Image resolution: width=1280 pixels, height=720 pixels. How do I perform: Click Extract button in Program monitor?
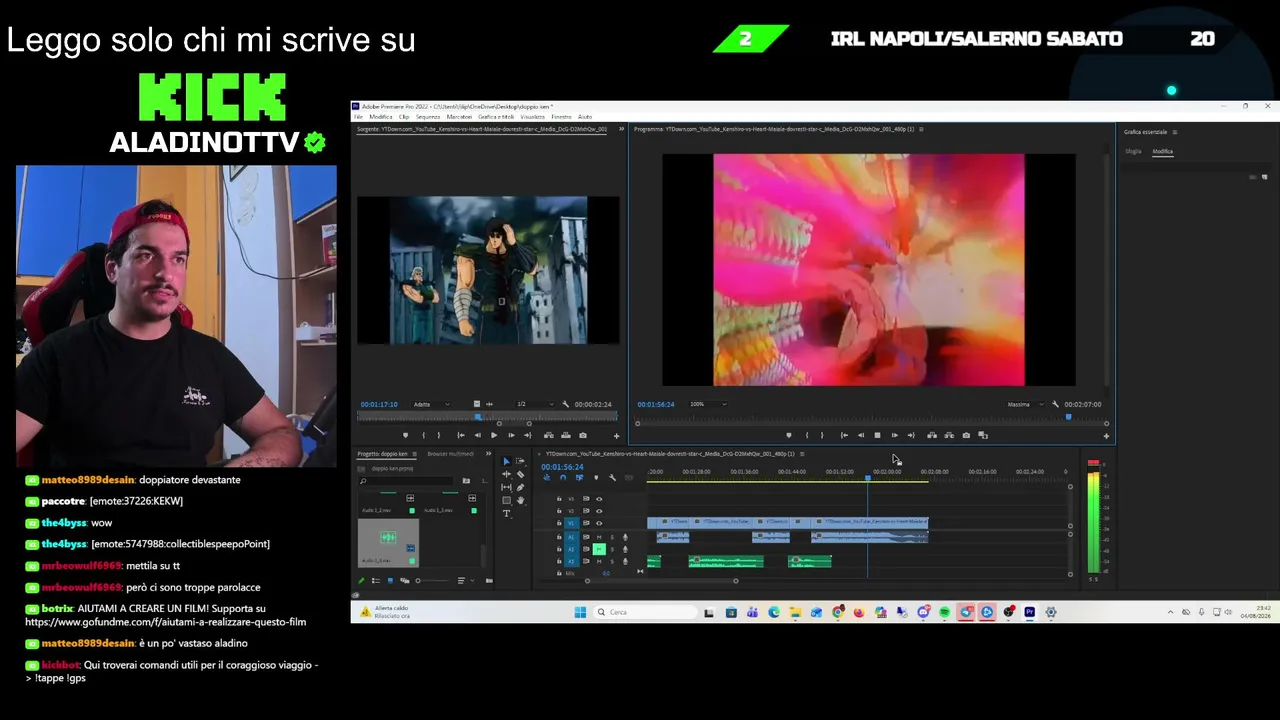coord(949,435)
